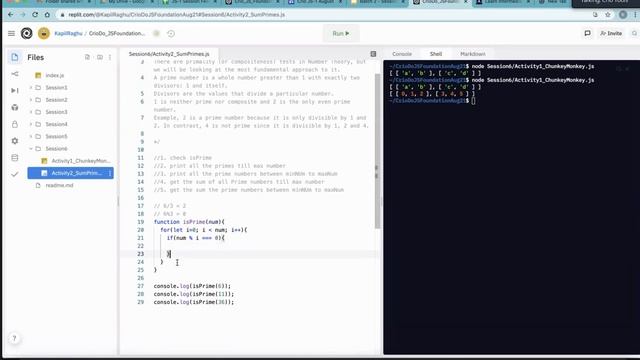Click the help question mark button

tap(14, 338)
